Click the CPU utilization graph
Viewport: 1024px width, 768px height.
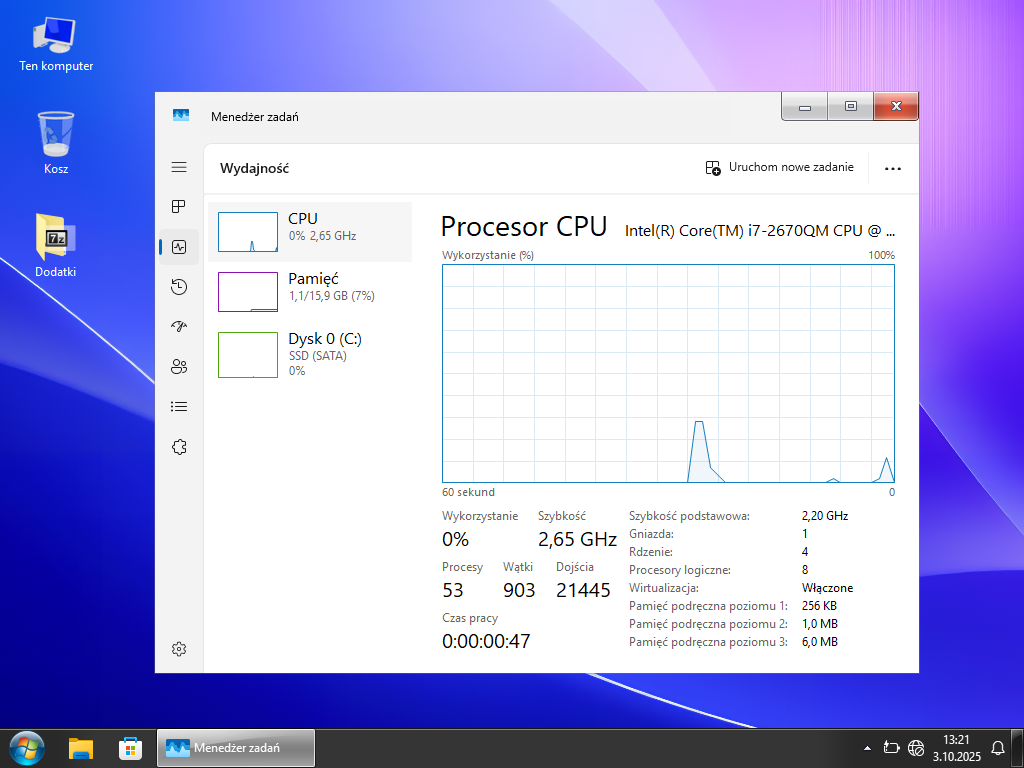pos(668,373)
